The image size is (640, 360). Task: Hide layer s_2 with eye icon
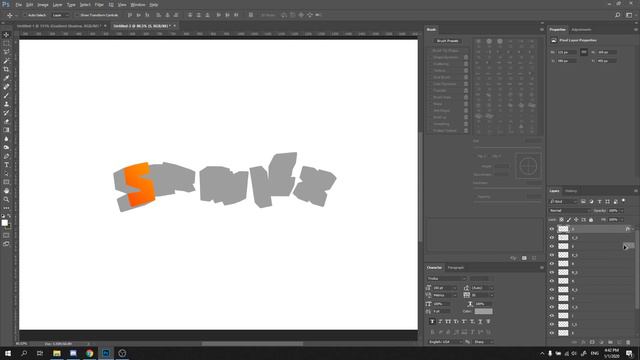tap(552, 238)
